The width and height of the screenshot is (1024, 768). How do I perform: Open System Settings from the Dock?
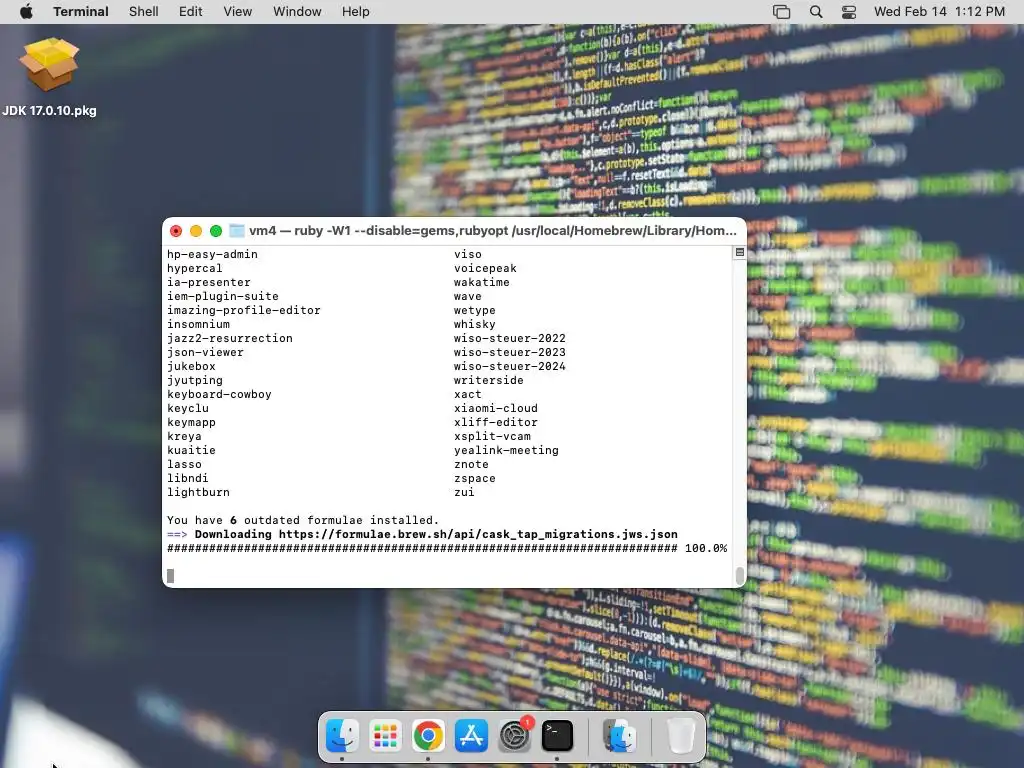coord(515,736)
